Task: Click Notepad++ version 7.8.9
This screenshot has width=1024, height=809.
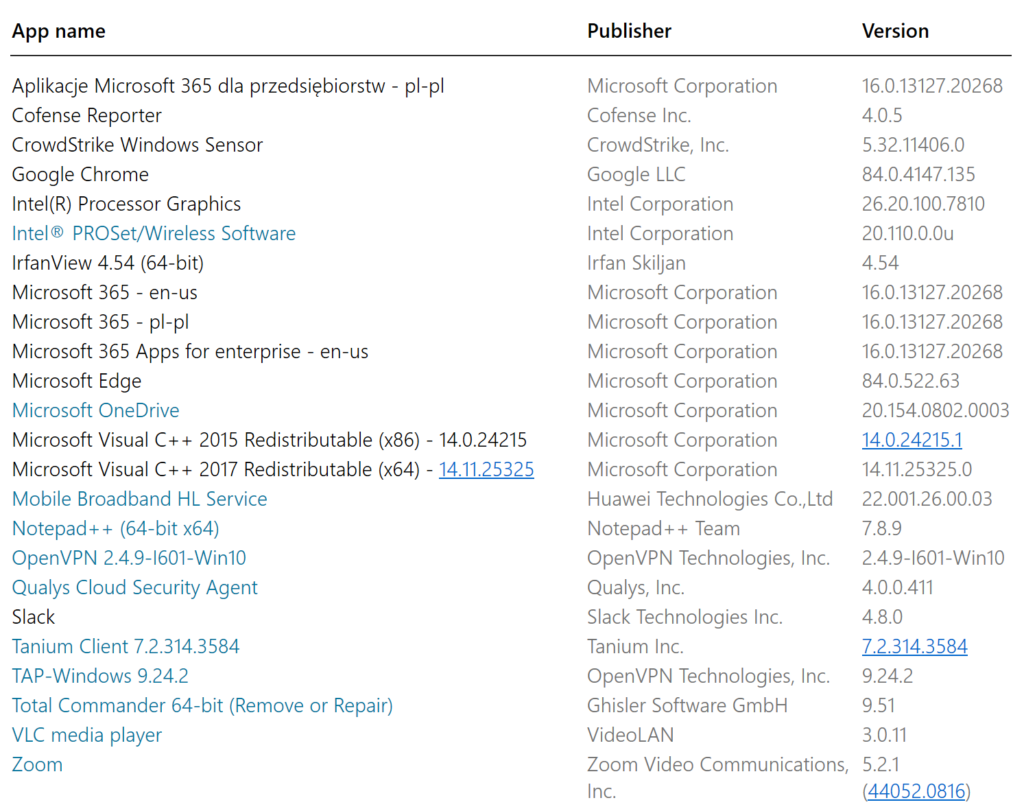Action: 882,528
